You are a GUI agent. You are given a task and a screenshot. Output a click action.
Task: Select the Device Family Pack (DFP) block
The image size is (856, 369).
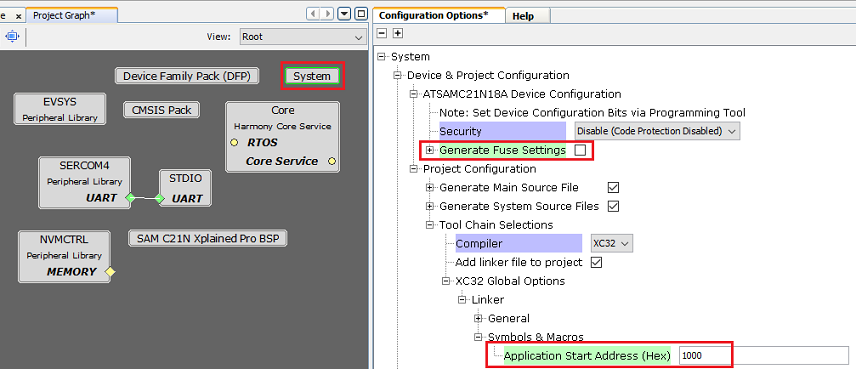click(x=187, y=76)
